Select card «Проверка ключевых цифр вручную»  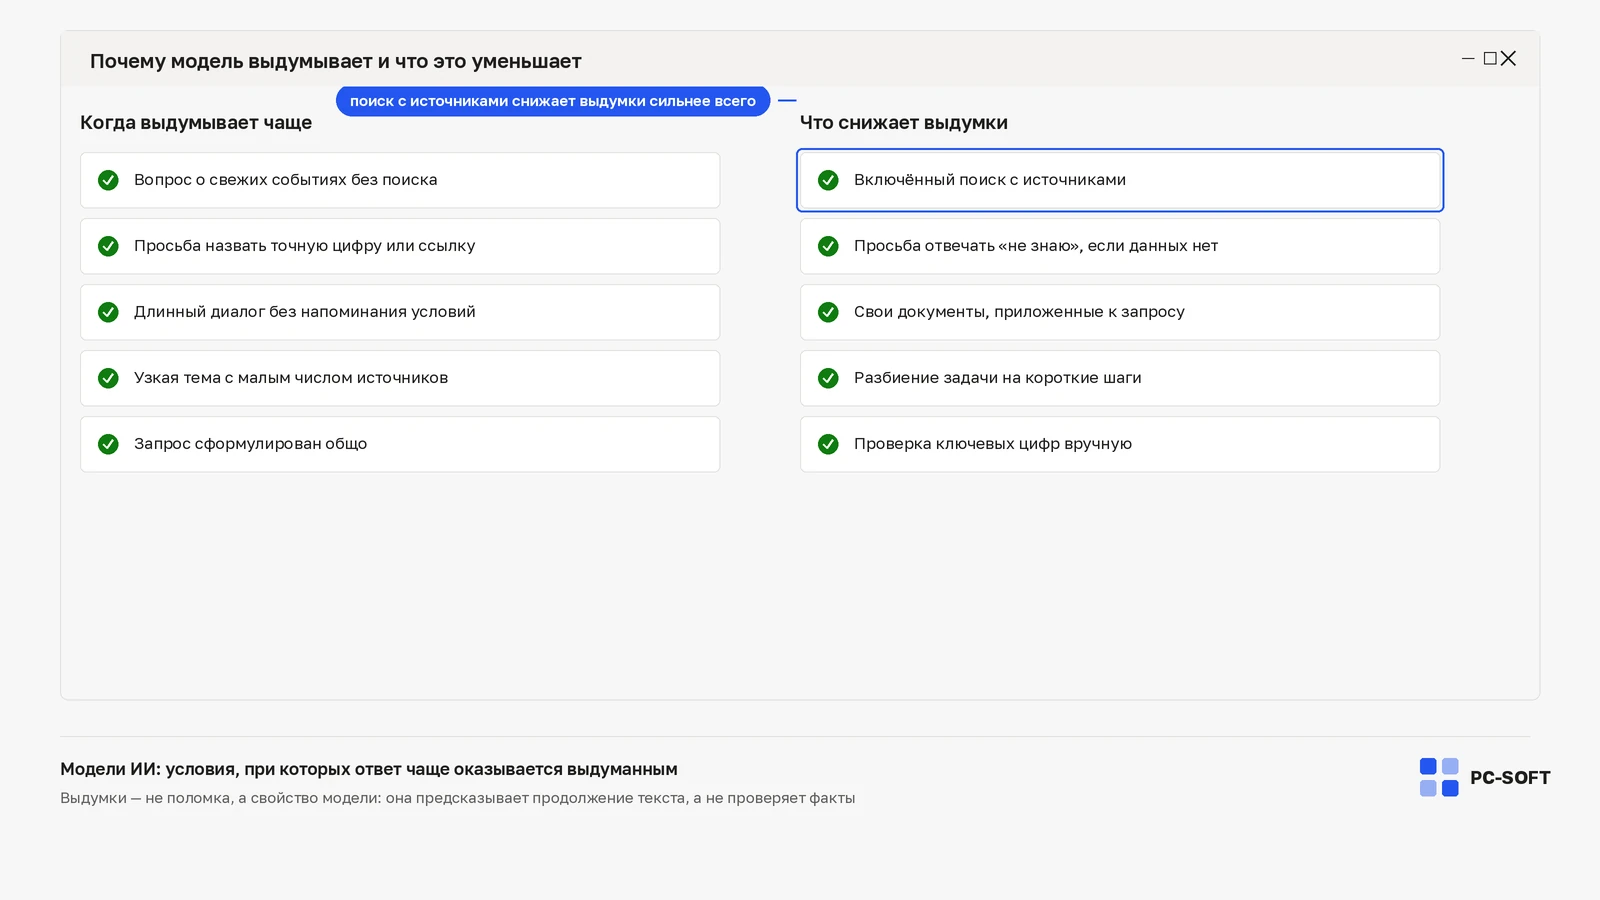pos(1120,444)
